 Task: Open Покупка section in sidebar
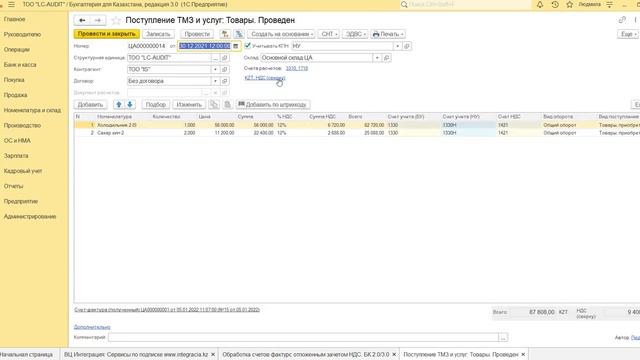[x=14, y=80]
